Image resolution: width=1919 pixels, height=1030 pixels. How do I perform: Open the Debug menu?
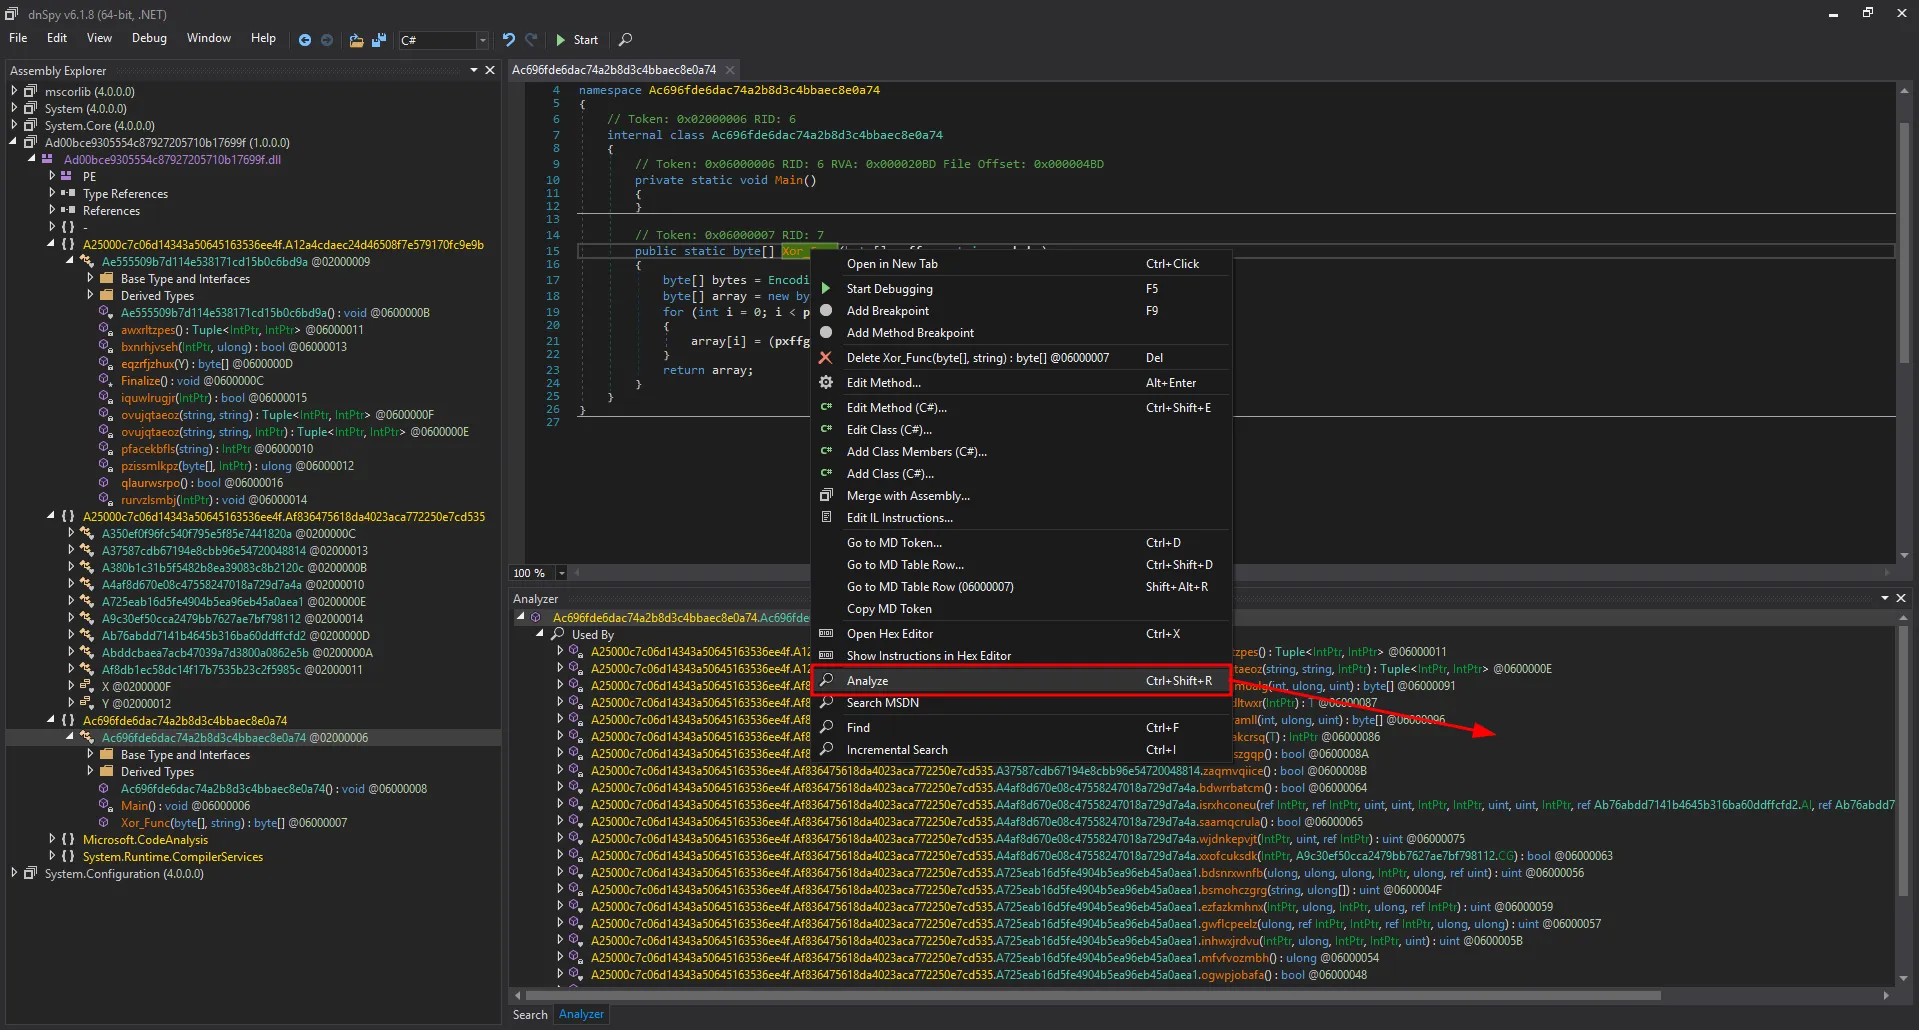point(149,38)
